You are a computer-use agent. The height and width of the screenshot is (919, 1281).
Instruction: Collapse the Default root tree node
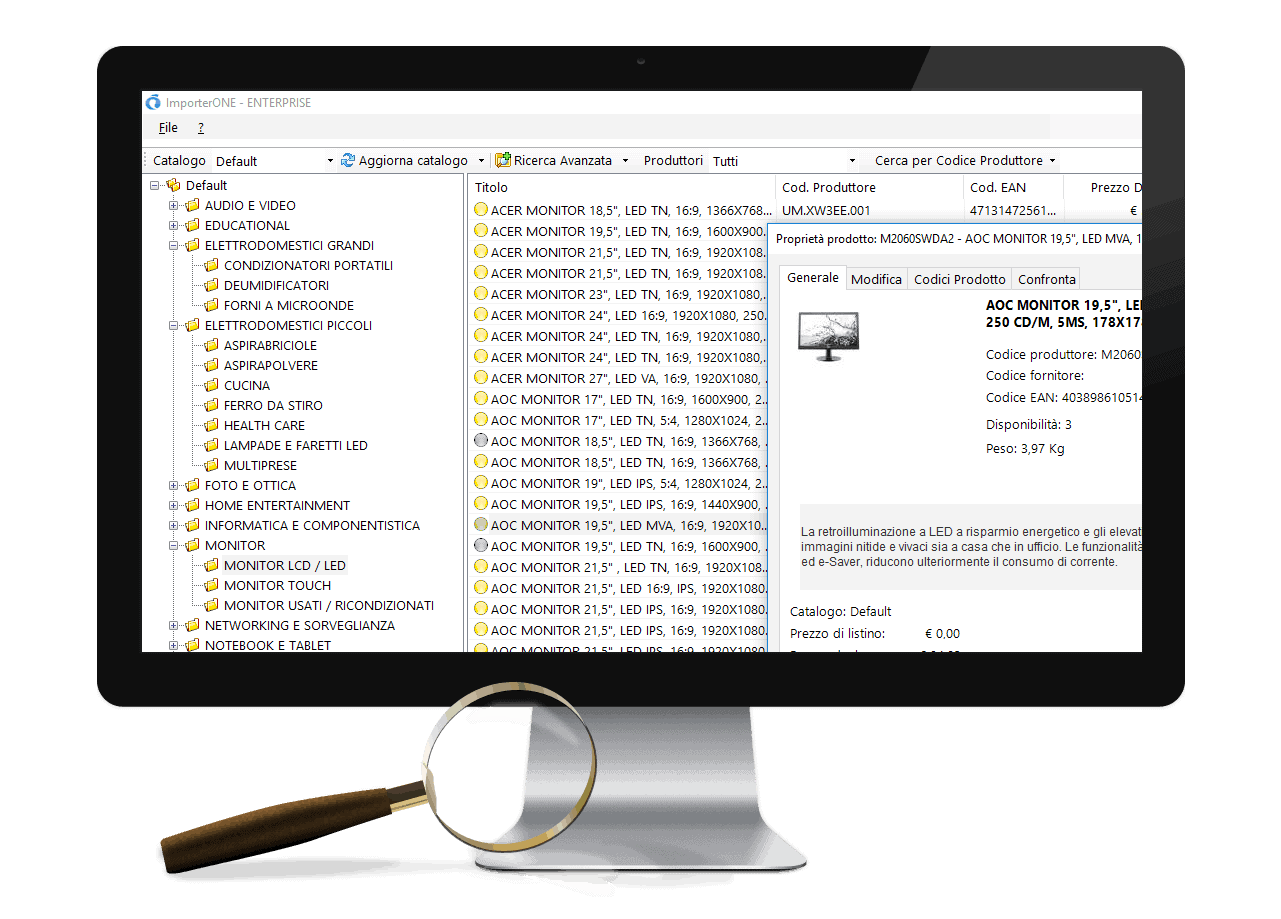[154, 185]
